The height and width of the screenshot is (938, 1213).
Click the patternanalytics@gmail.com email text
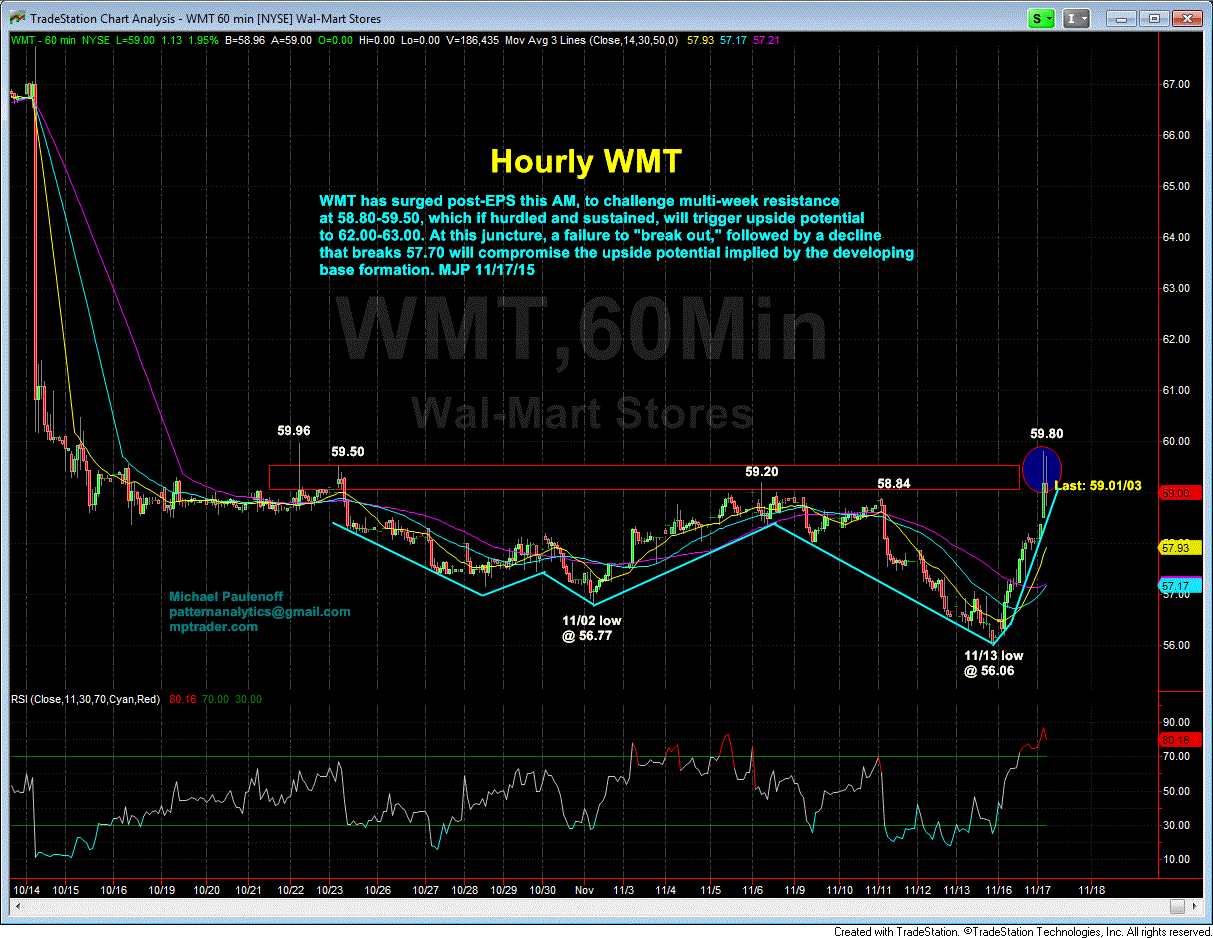[x=259, y=612]
